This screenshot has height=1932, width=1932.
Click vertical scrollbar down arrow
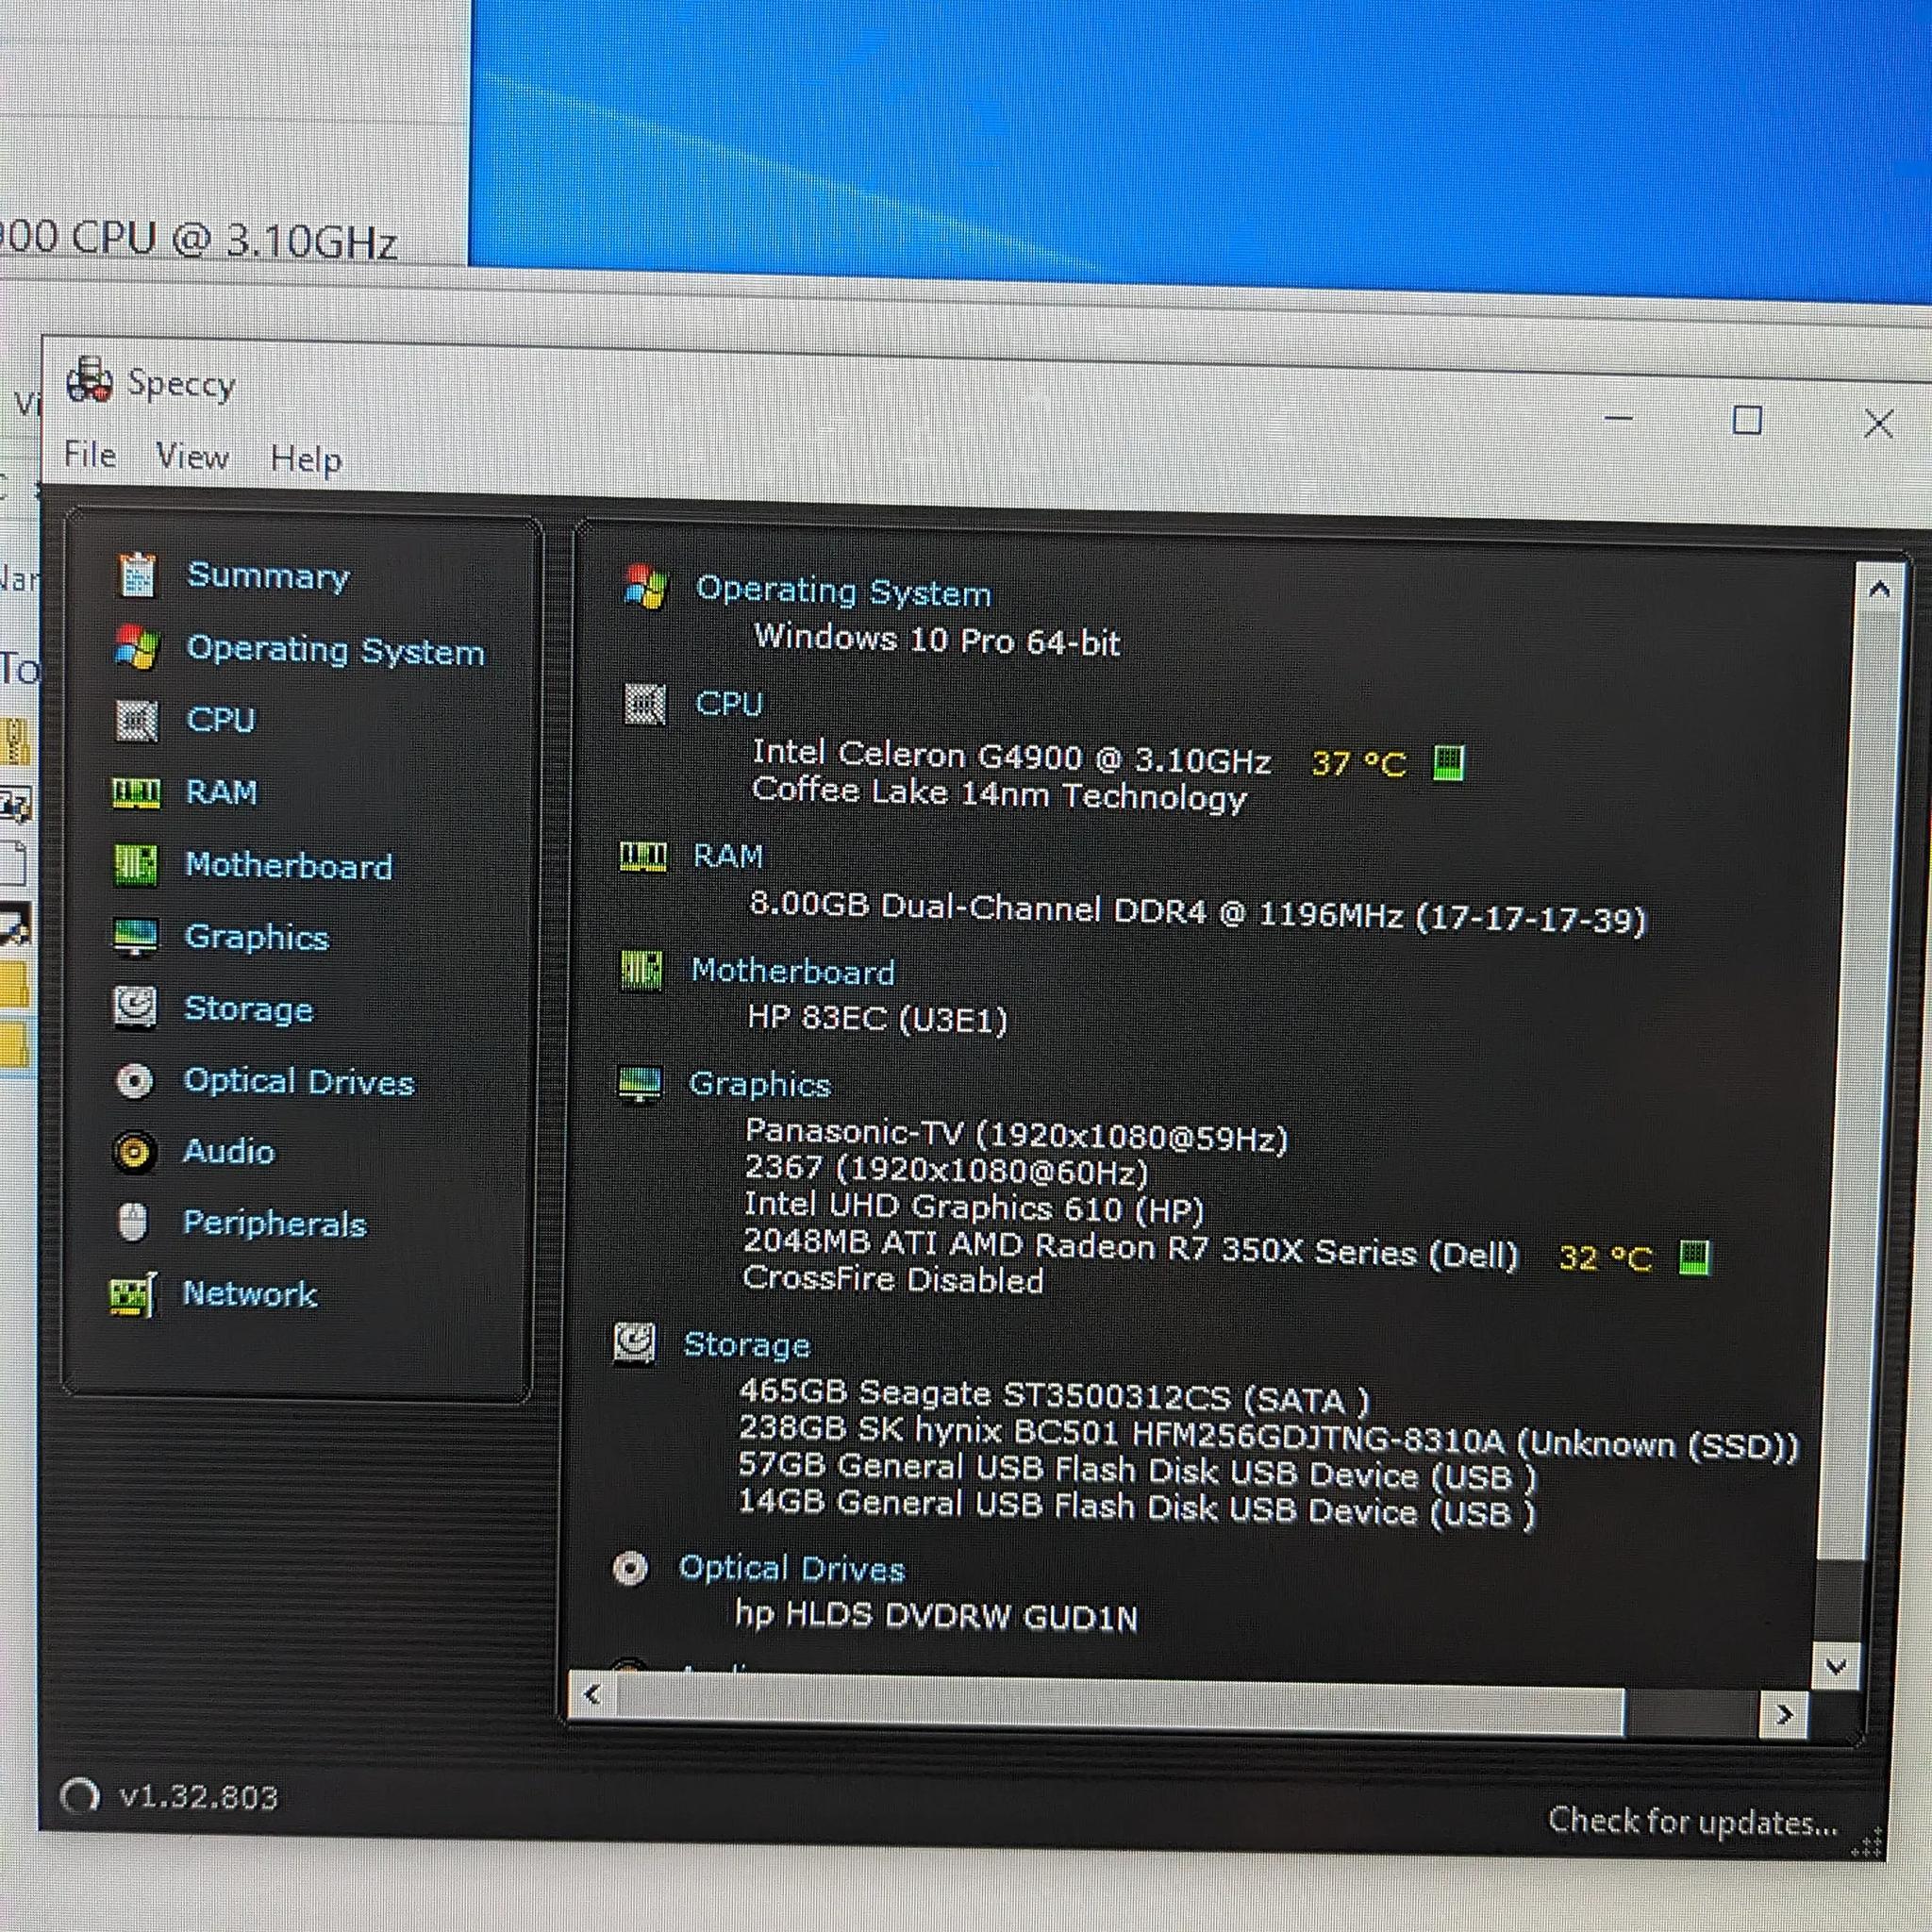pos(1835,1666)
